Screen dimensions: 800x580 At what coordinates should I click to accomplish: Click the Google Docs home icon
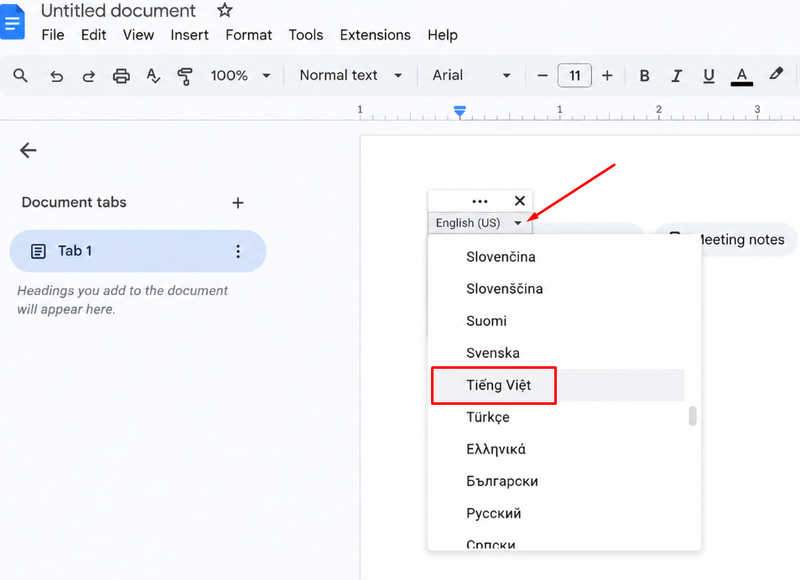[12, 21]
